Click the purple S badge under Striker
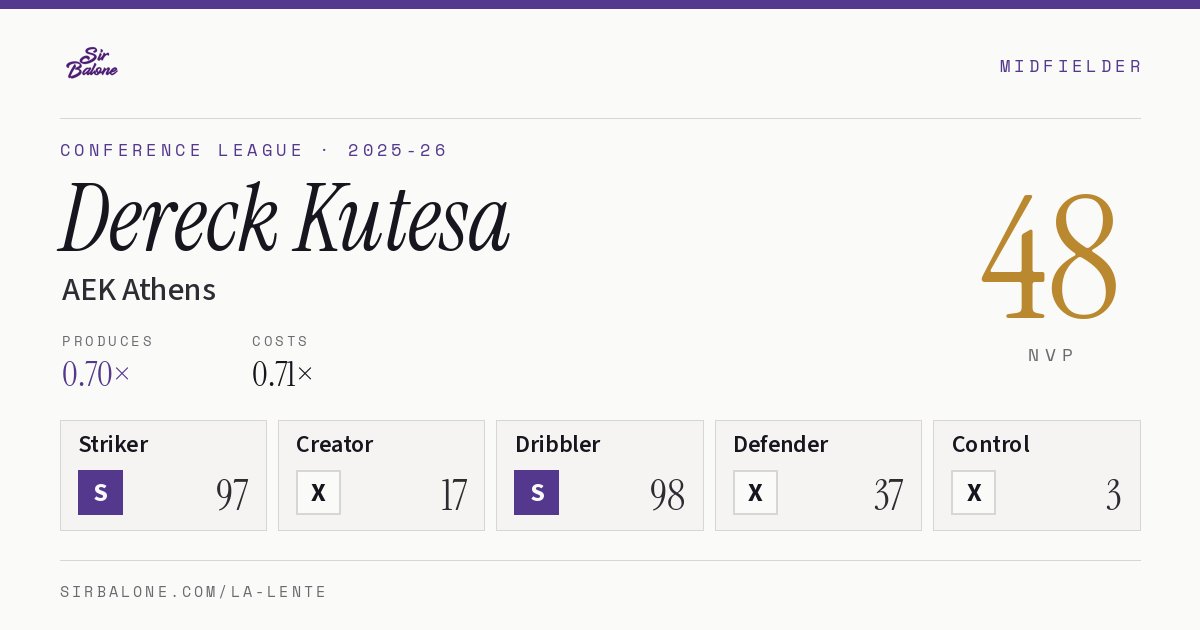 (100, 492)
